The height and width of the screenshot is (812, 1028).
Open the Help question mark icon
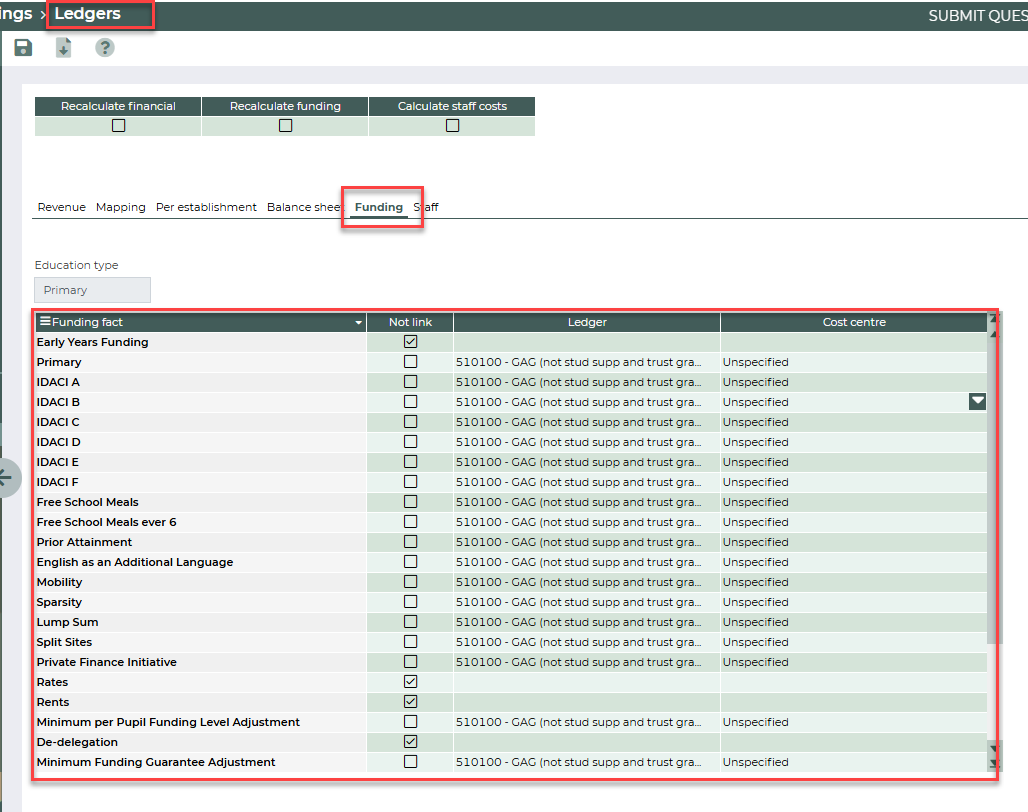point(104,48)
